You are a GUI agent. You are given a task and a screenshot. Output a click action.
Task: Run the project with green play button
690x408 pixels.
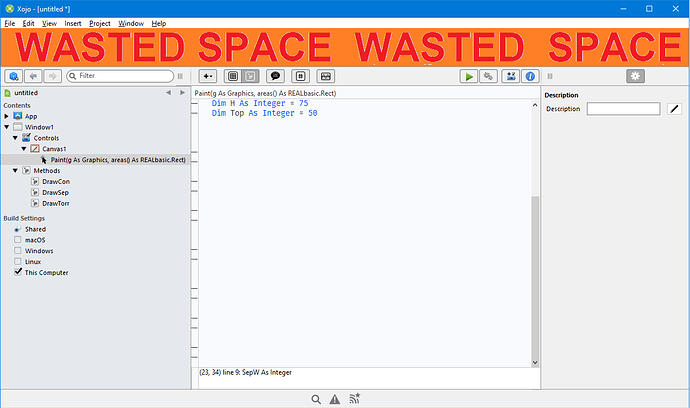[469, 76]
